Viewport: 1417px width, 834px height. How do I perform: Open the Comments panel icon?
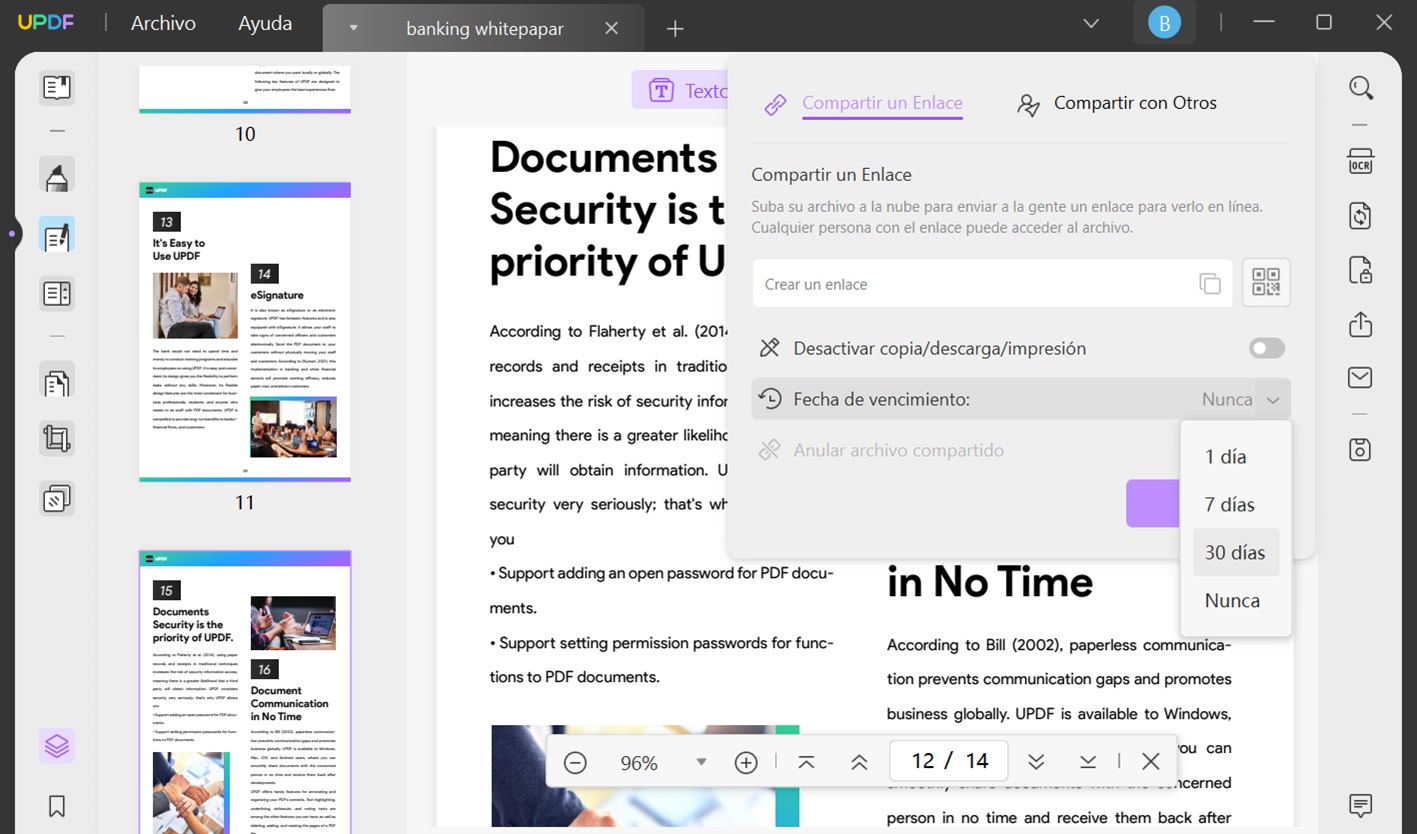[1360, 805]
